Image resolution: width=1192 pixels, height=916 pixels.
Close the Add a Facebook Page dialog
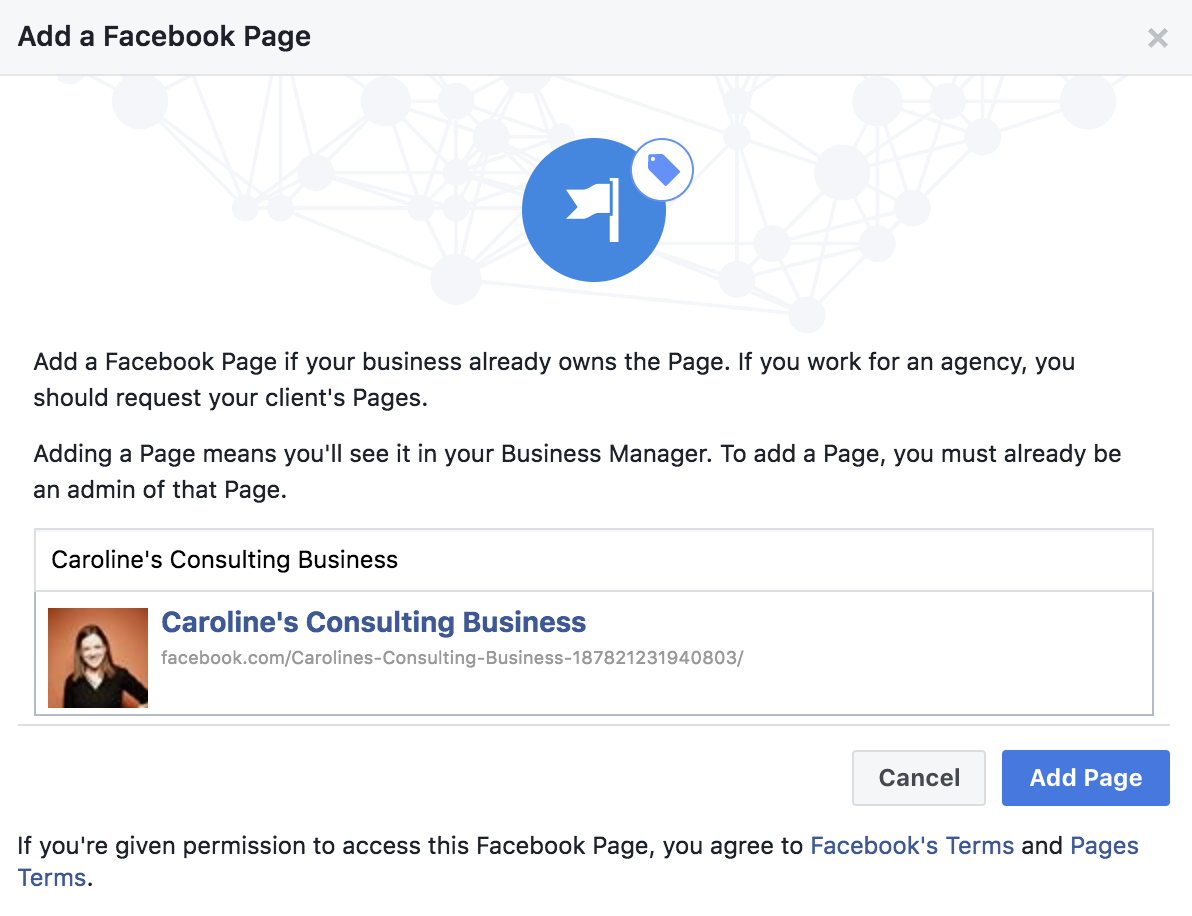coord(1157,38)
